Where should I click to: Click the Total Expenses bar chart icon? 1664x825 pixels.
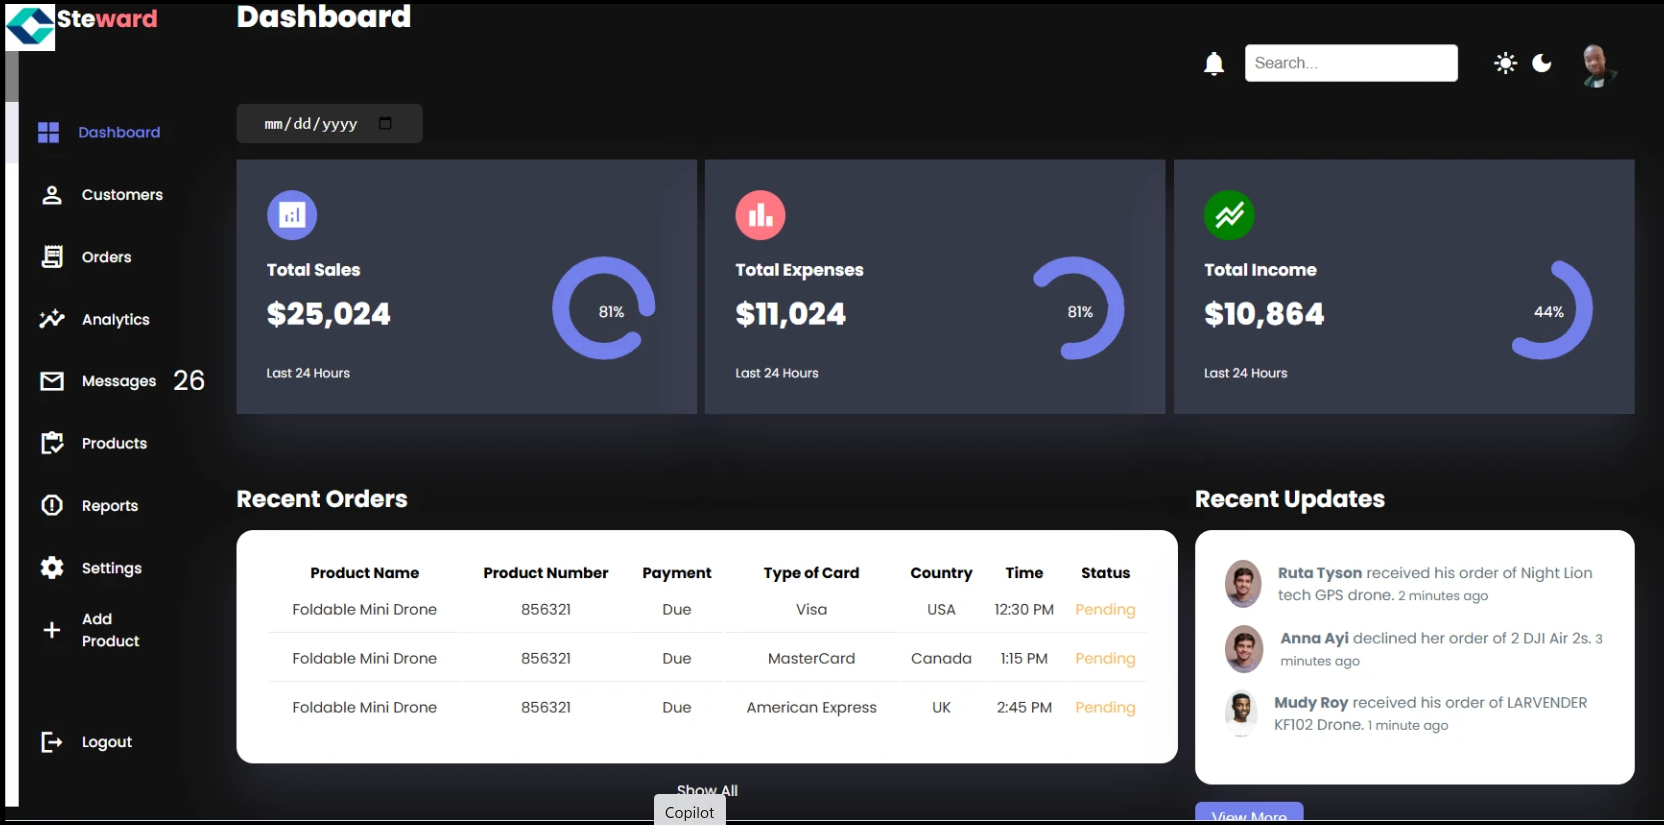[x=760, y=215]
